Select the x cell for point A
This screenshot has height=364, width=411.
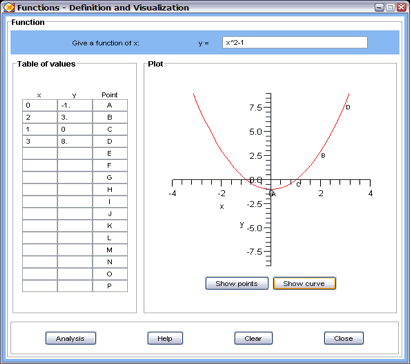coord(40,105)
